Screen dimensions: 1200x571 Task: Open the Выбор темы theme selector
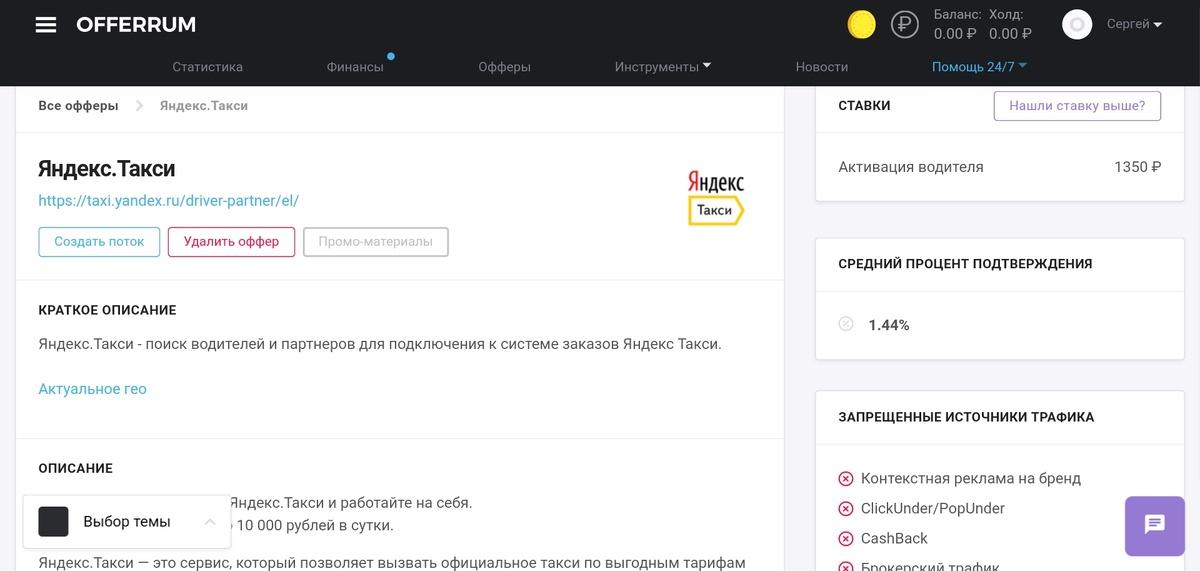127,521
